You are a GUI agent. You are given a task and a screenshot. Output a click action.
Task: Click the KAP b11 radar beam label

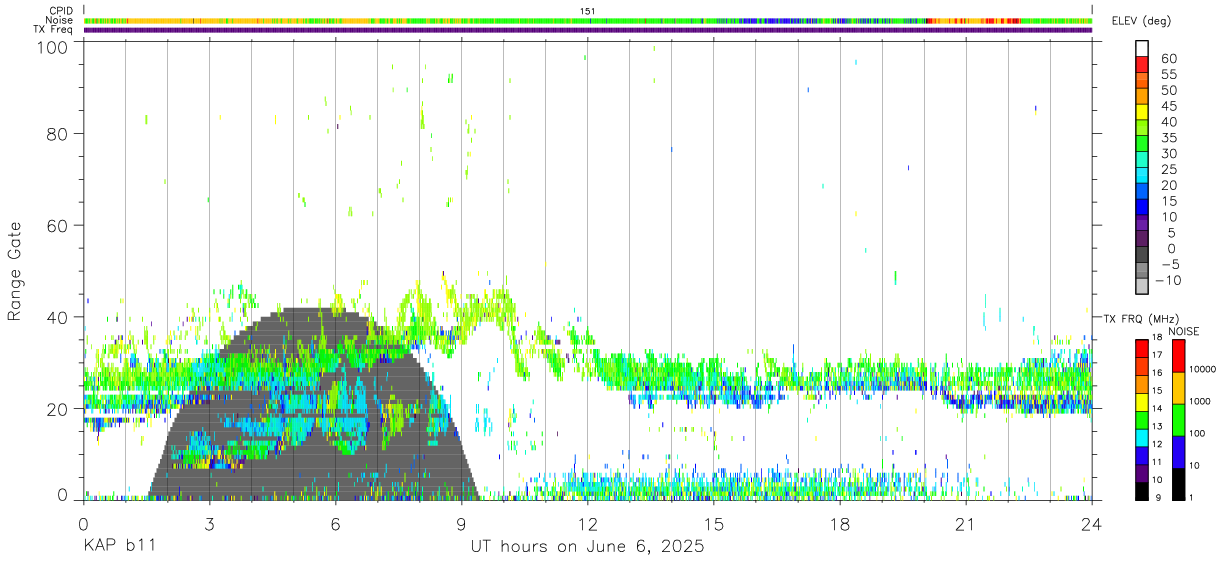tap(118, 547)
